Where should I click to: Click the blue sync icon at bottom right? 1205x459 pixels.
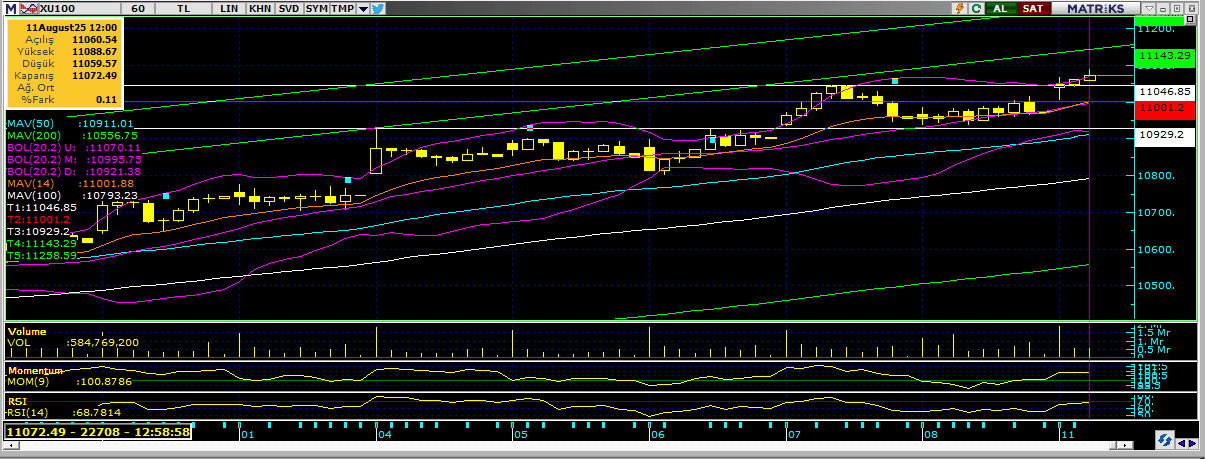[x=1164, y=439]
